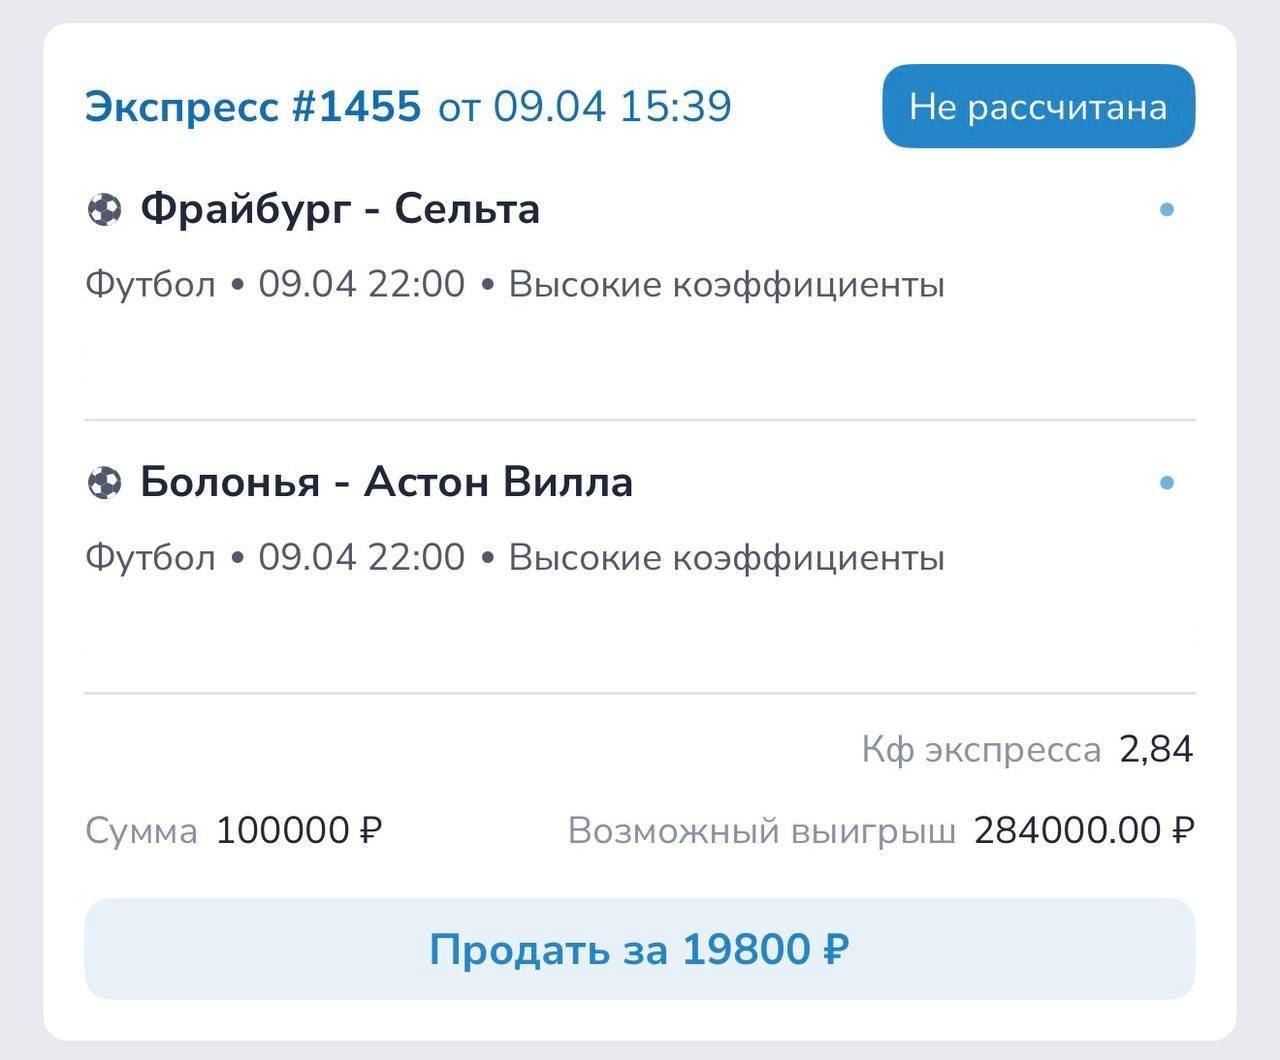Click the blue status dot for Фрайбург - Сельта
Image resolution: width=1280 pixels, height=1060 pixels.
point(1166,210)
